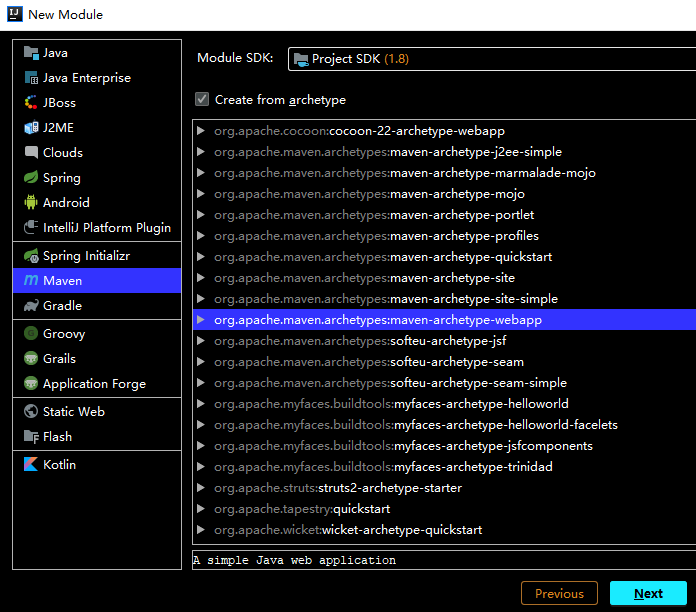Select softeu-archetype-seam-simple archetype

444,383
